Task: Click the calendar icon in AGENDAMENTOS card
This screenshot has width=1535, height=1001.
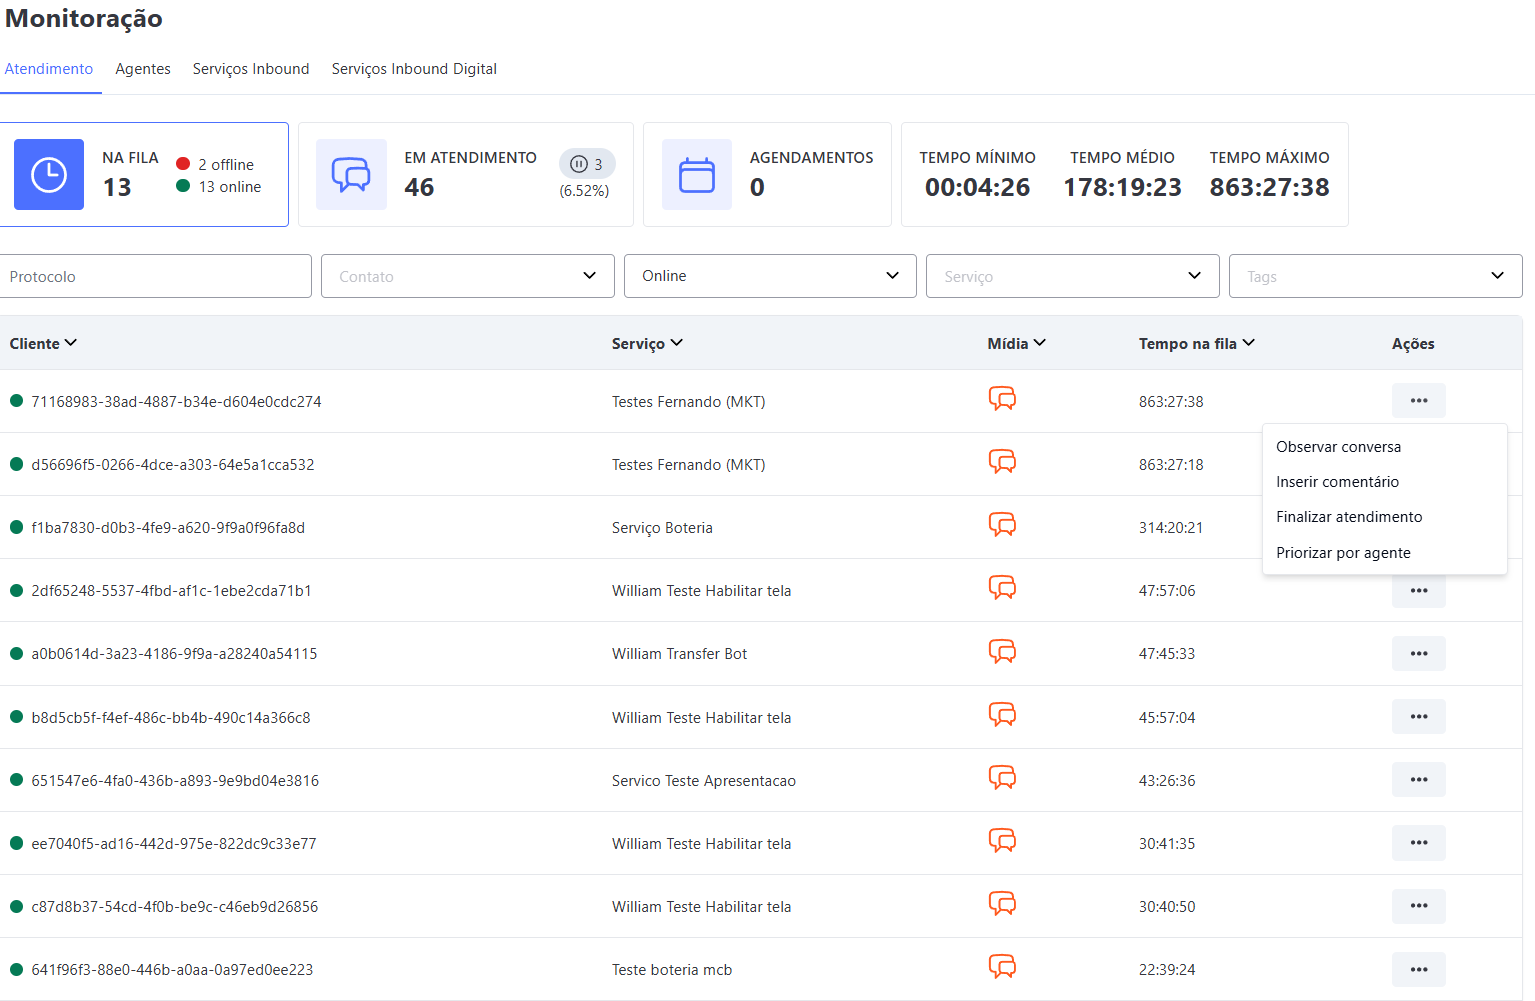Action: (x=697, y=175)
